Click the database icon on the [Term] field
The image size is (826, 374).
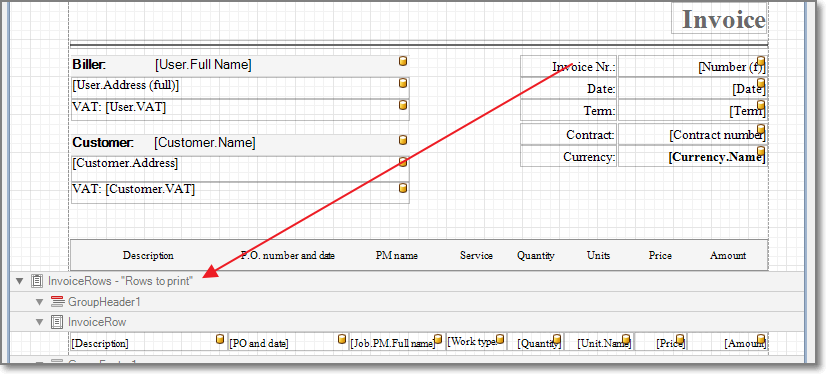click(761, 105)
